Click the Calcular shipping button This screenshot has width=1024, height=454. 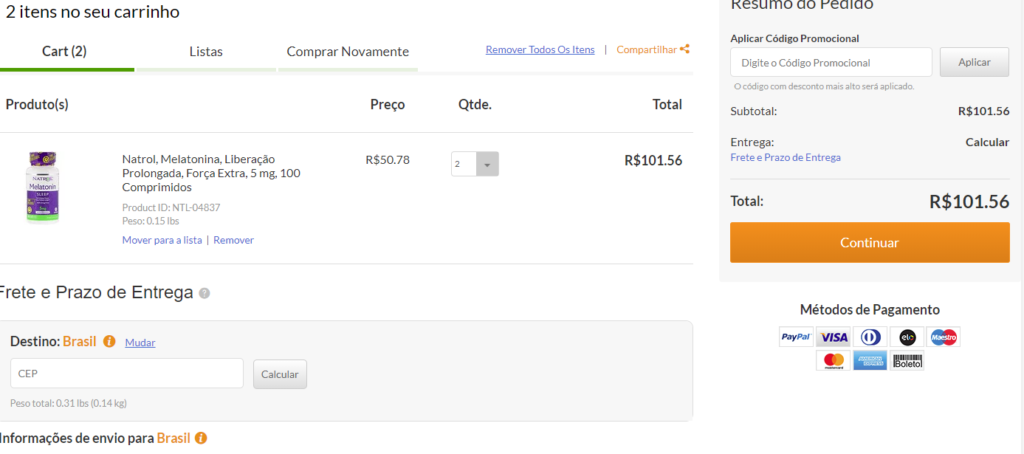click(280, 374)
